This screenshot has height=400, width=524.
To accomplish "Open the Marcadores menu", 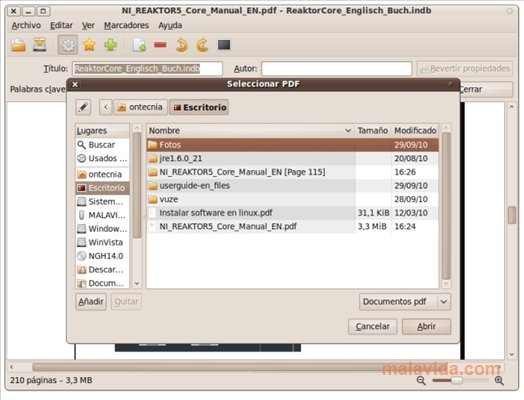I will (126, 25).
